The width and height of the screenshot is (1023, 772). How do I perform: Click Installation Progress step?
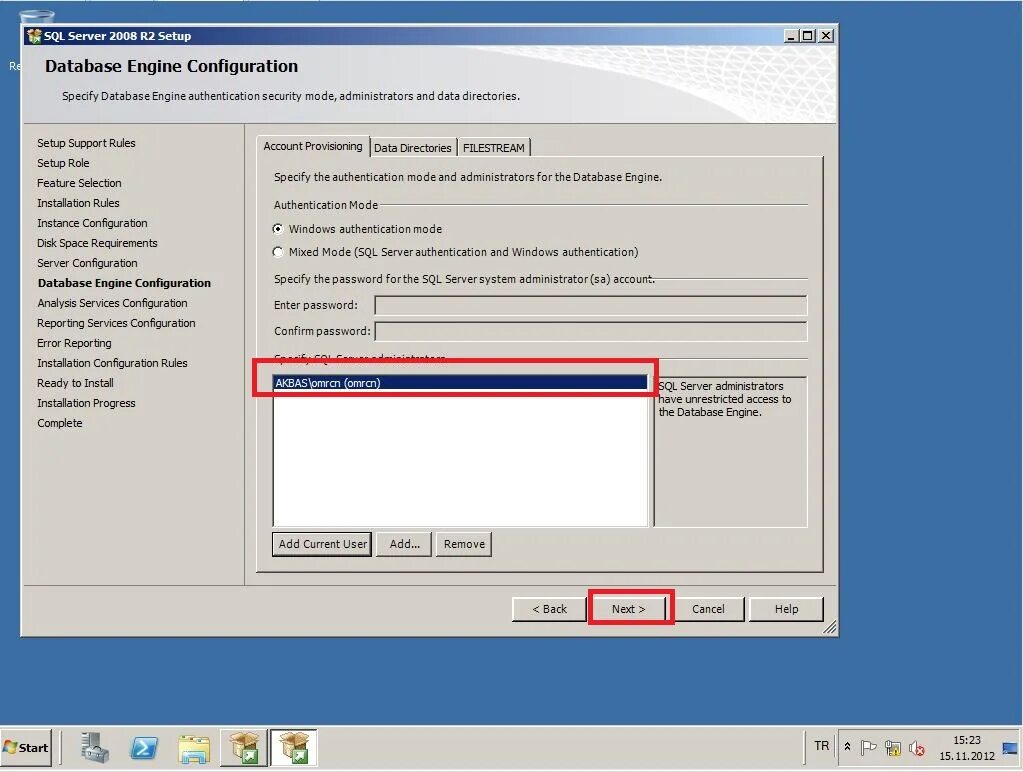pyautogui.click(x=86, y=403)
